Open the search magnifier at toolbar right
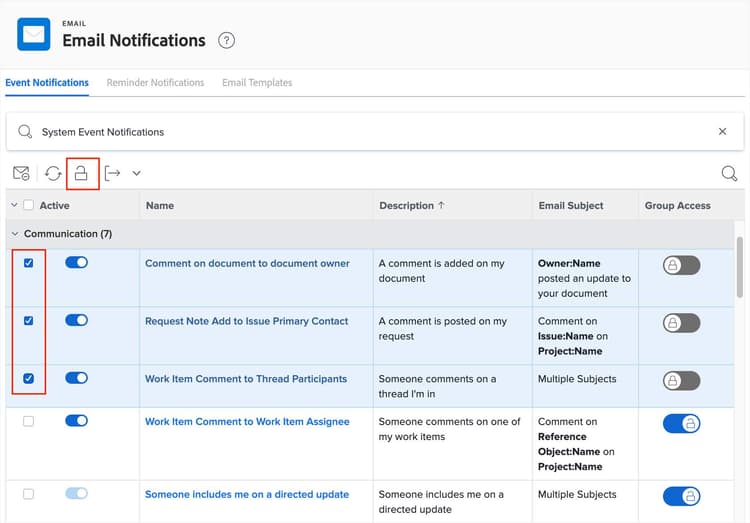Screen dimensions: 750x523 tap(729, 174)
